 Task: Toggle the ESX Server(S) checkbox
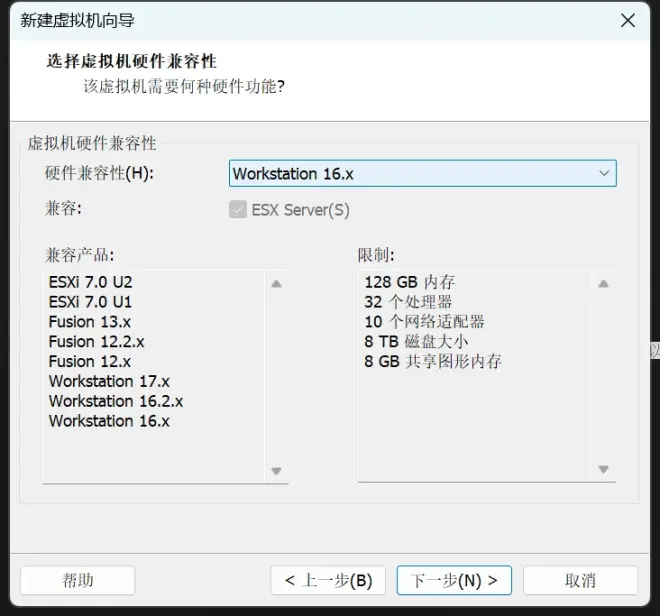(x=238, y=210)
